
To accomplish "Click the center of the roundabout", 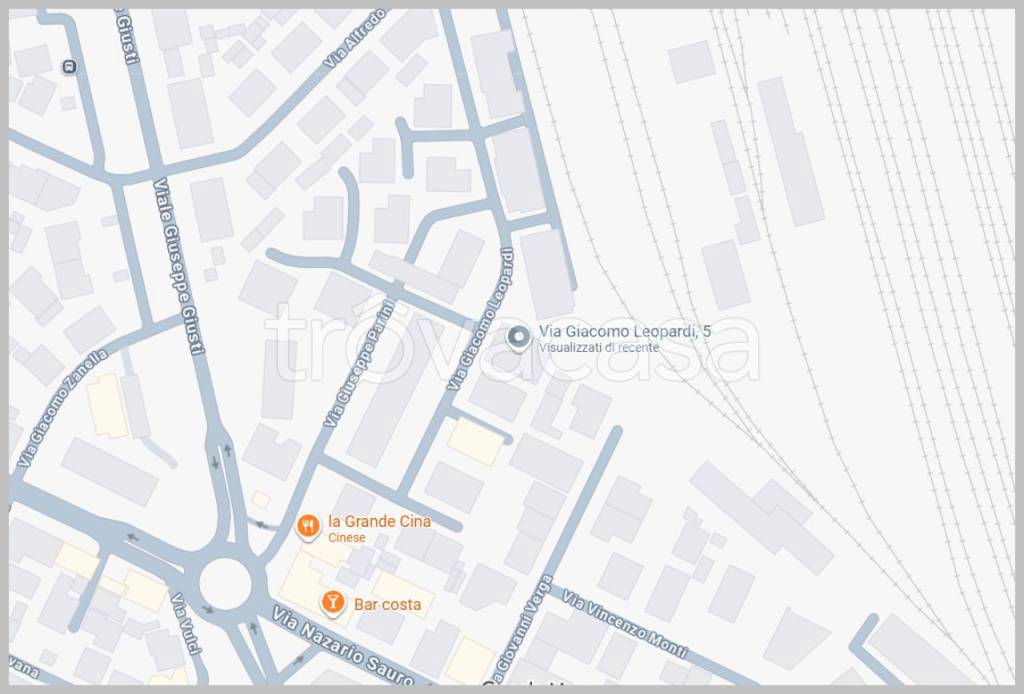I will 224,583.
